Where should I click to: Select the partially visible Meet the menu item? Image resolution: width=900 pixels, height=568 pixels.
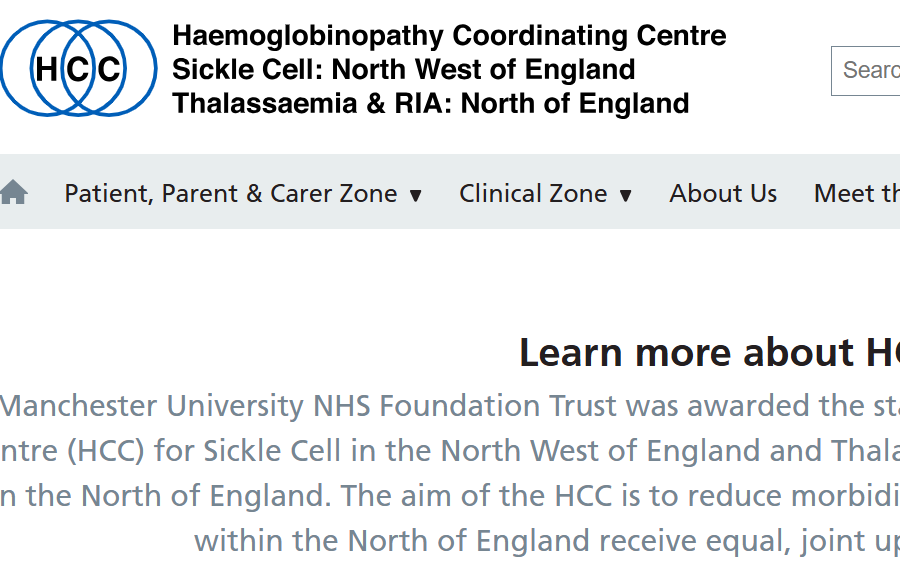tap(857, 193)
